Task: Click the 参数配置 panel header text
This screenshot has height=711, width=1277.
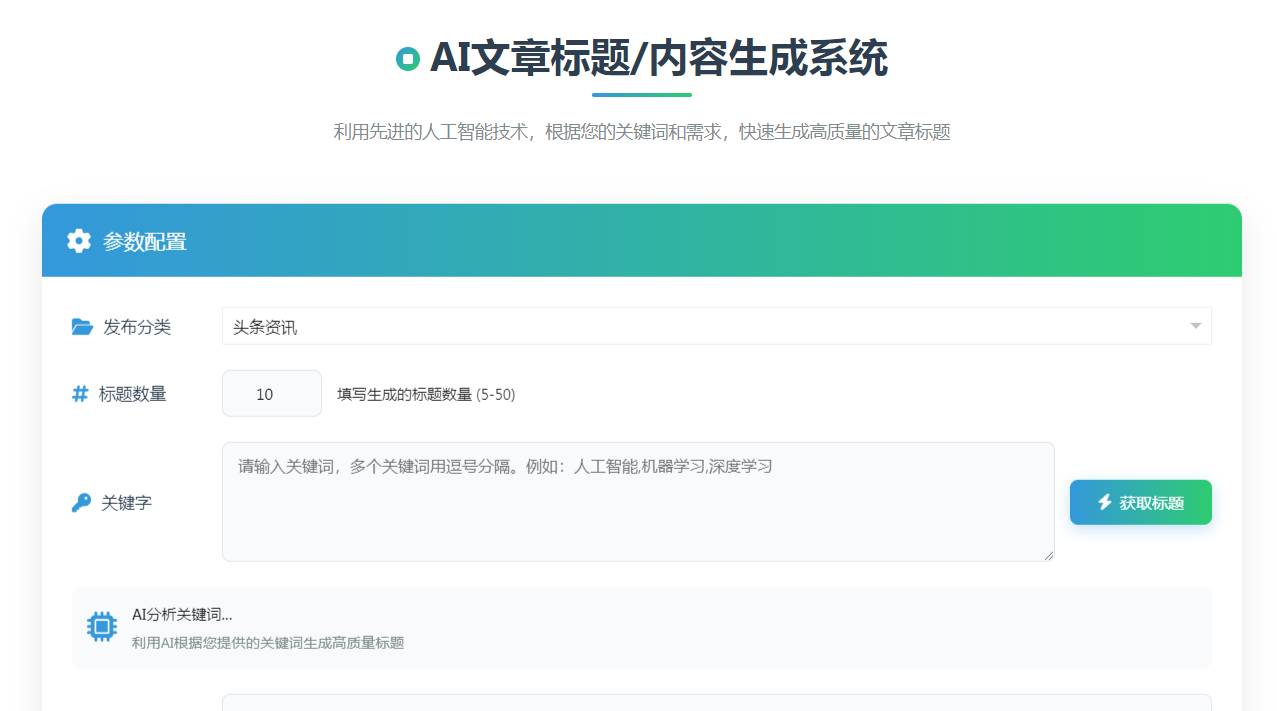Action: click(x=145, y=242)
